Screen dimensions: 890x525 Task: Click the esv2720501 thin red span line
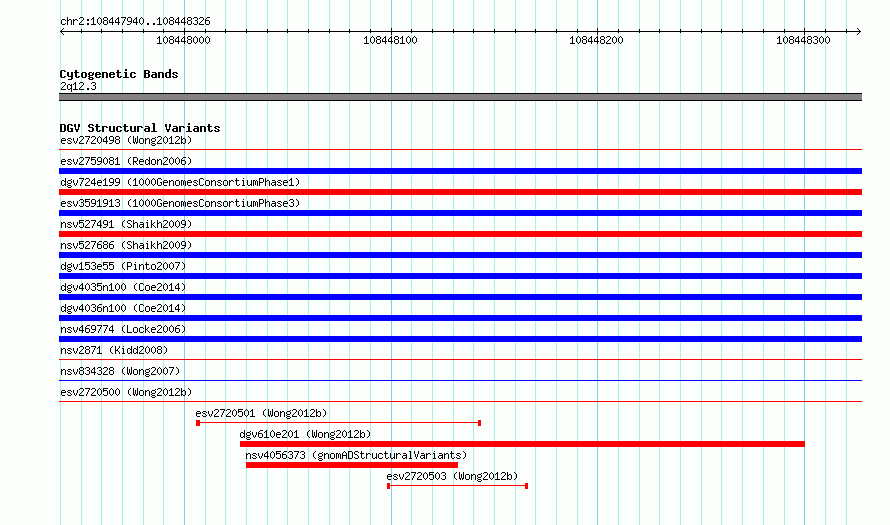pos(339,423)
